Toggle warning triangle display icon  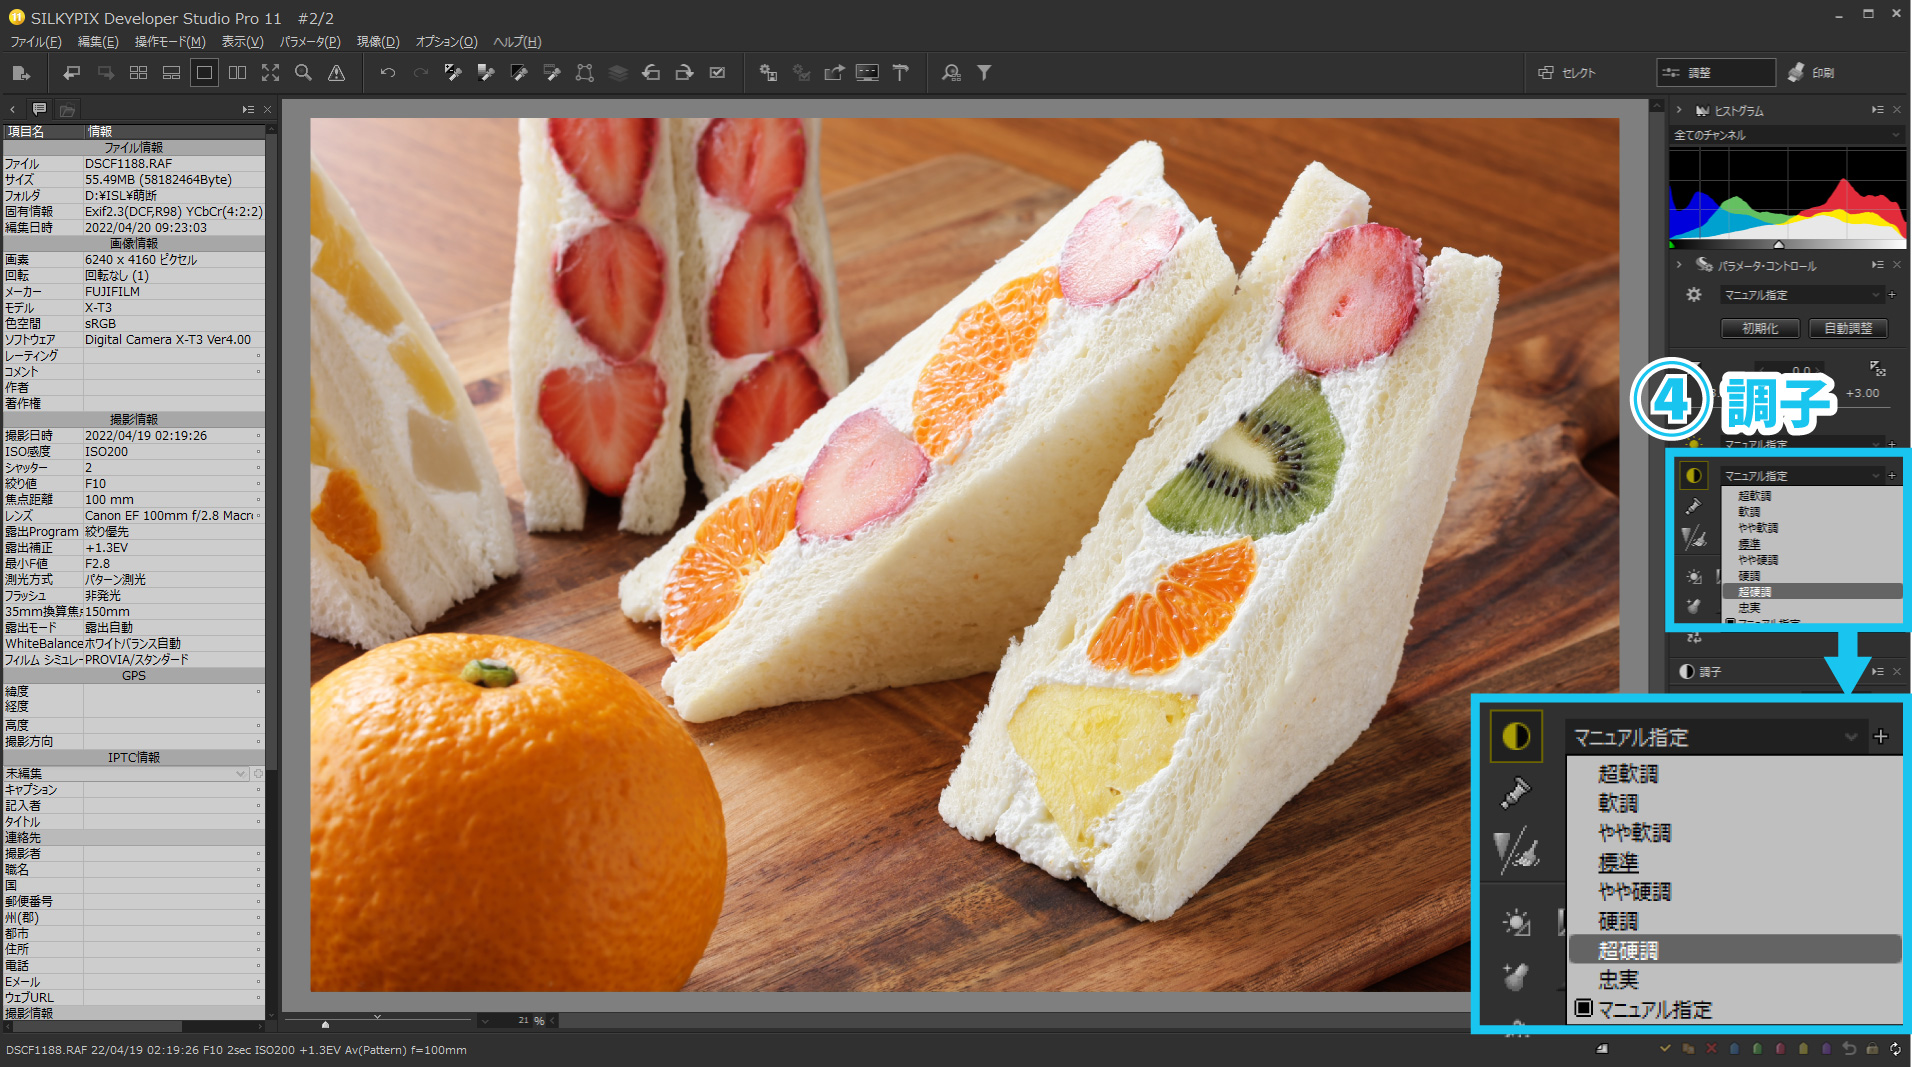(x=337, y=73)
